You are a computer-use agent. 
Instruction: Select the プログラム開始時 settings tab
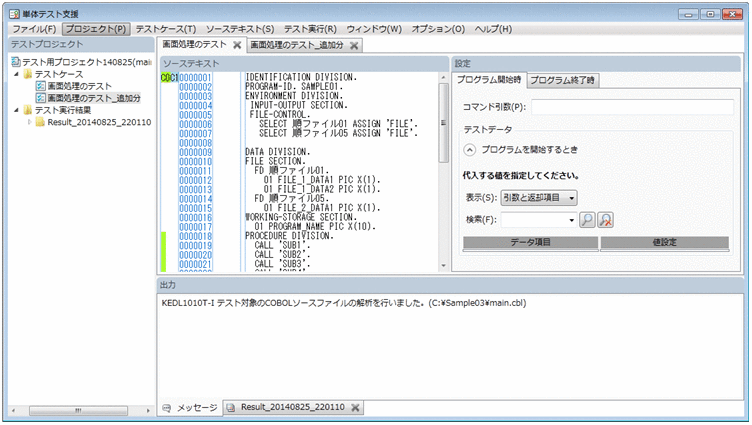click(489, 80)
